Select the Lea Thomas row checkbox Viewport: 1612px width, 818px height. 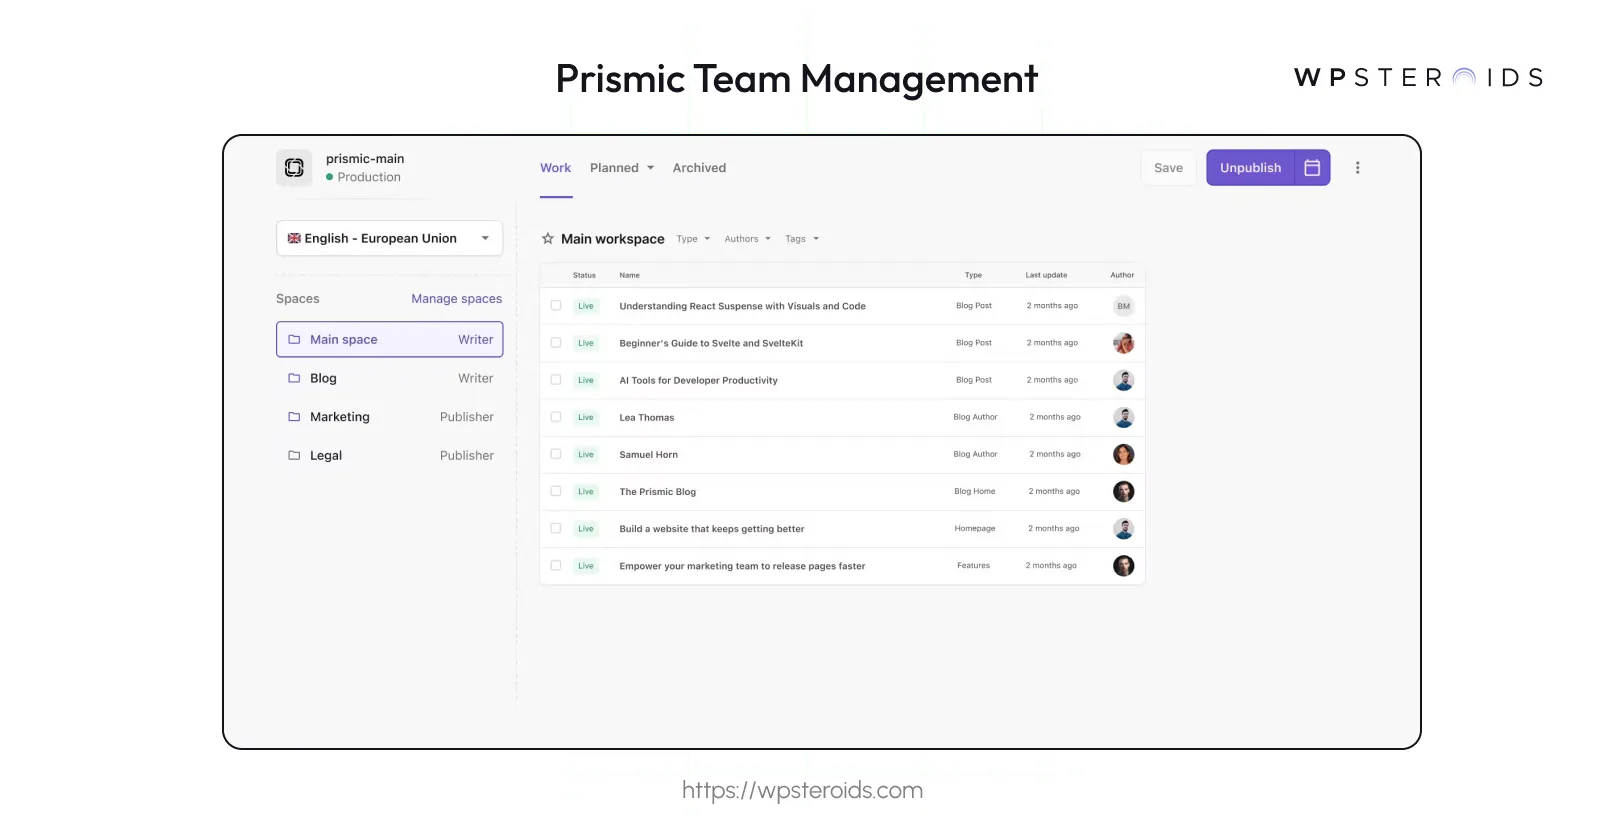556,417
